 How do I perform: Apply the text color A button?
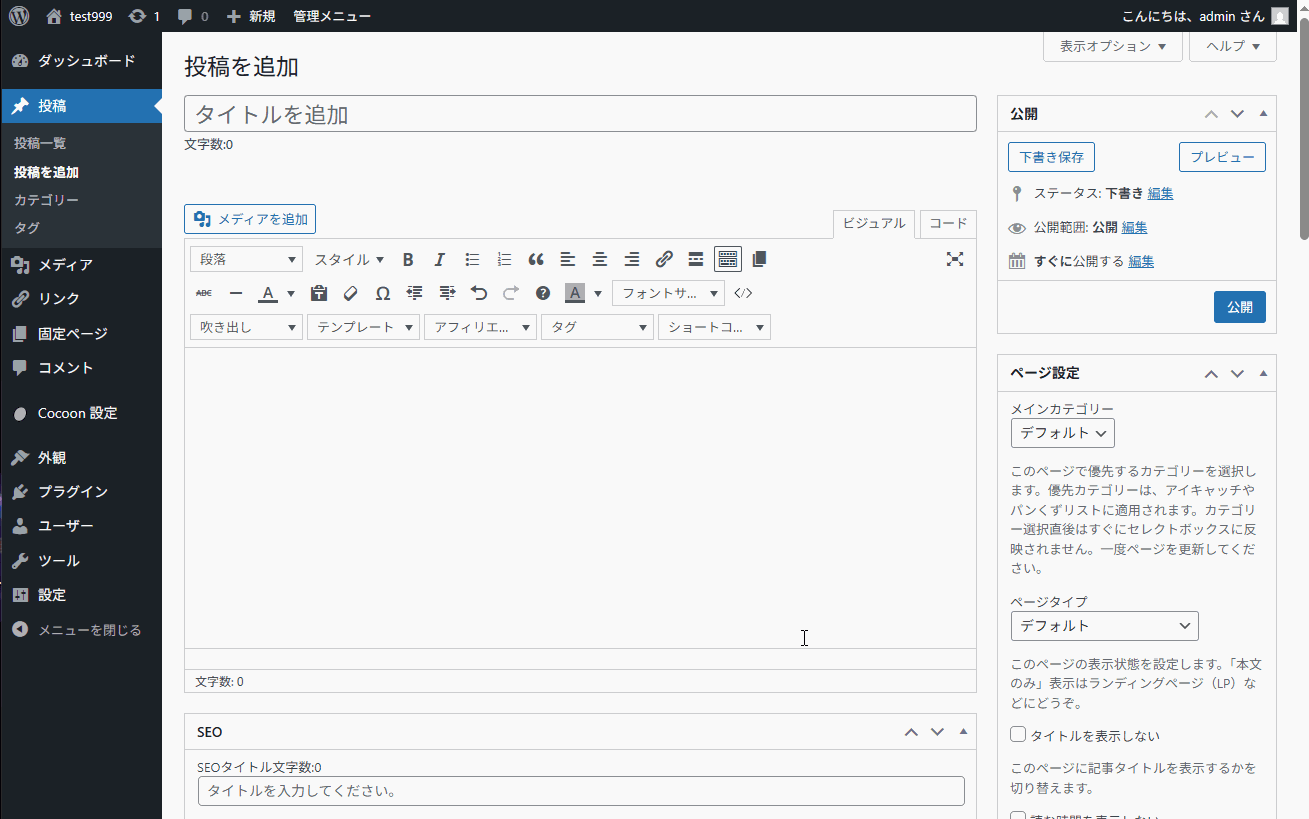point(267,293)
